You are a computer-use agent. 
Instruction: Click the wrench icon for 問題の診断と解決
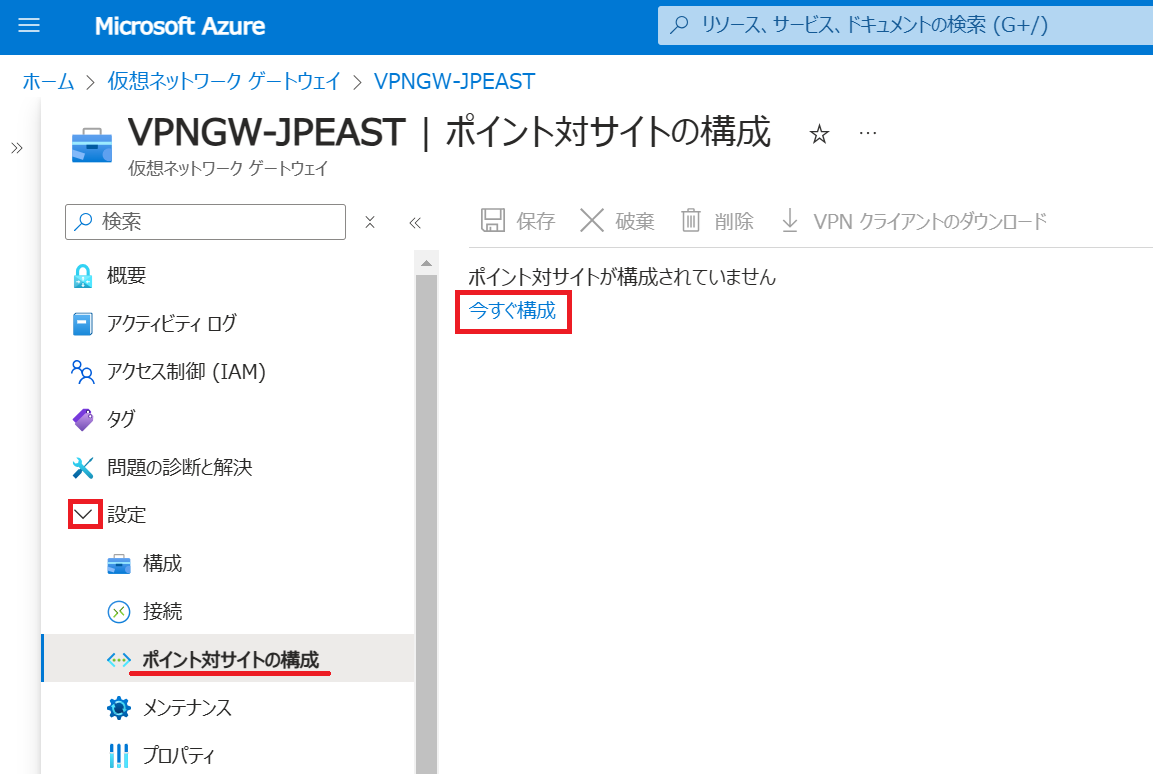click(83, 467)
